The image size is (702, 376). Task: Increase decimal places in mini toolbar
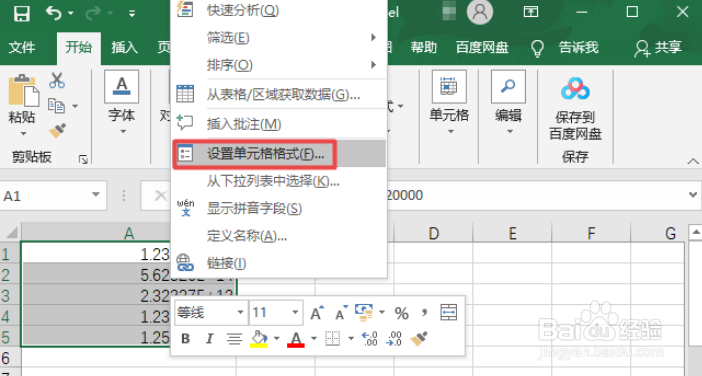click(x=369, y=339)
